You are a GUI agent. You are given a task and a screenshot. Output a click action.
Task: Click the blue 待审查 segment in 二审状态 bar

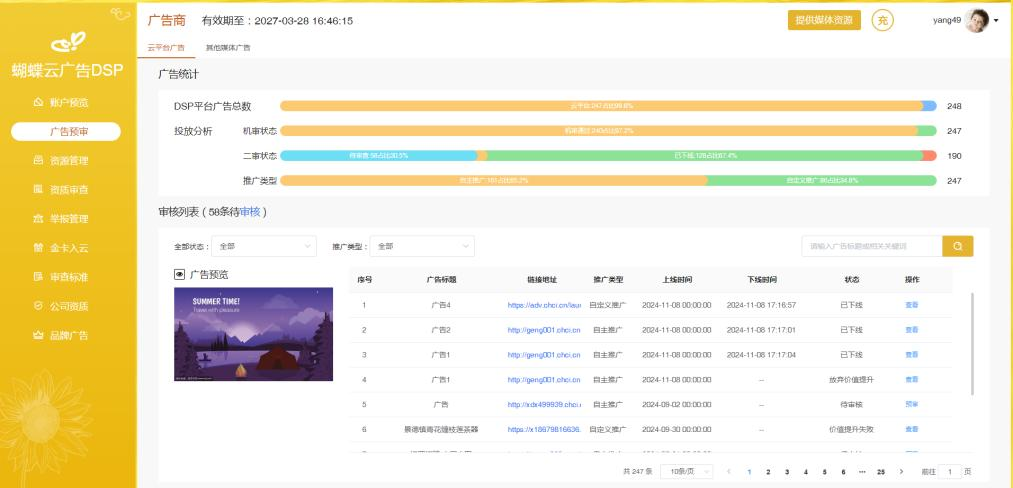click(379, 156)
